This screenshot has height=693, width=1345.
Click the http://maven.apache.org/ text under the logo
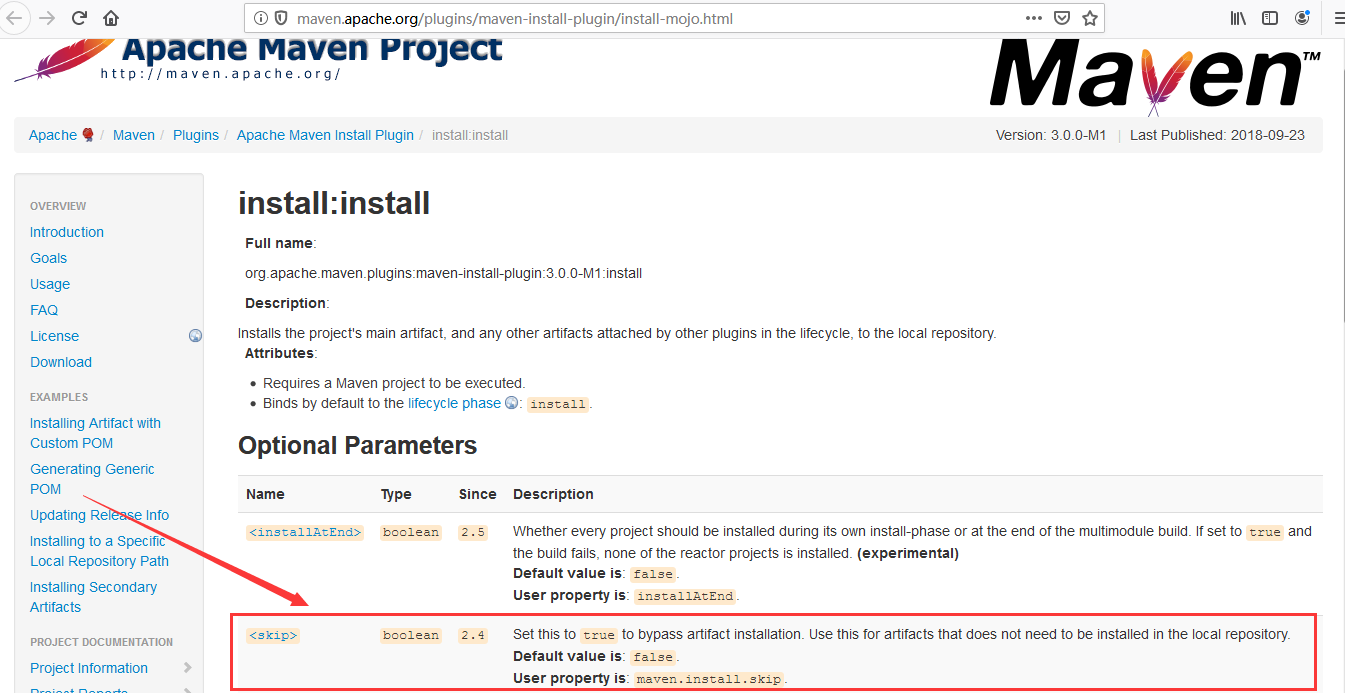[221, 74]
